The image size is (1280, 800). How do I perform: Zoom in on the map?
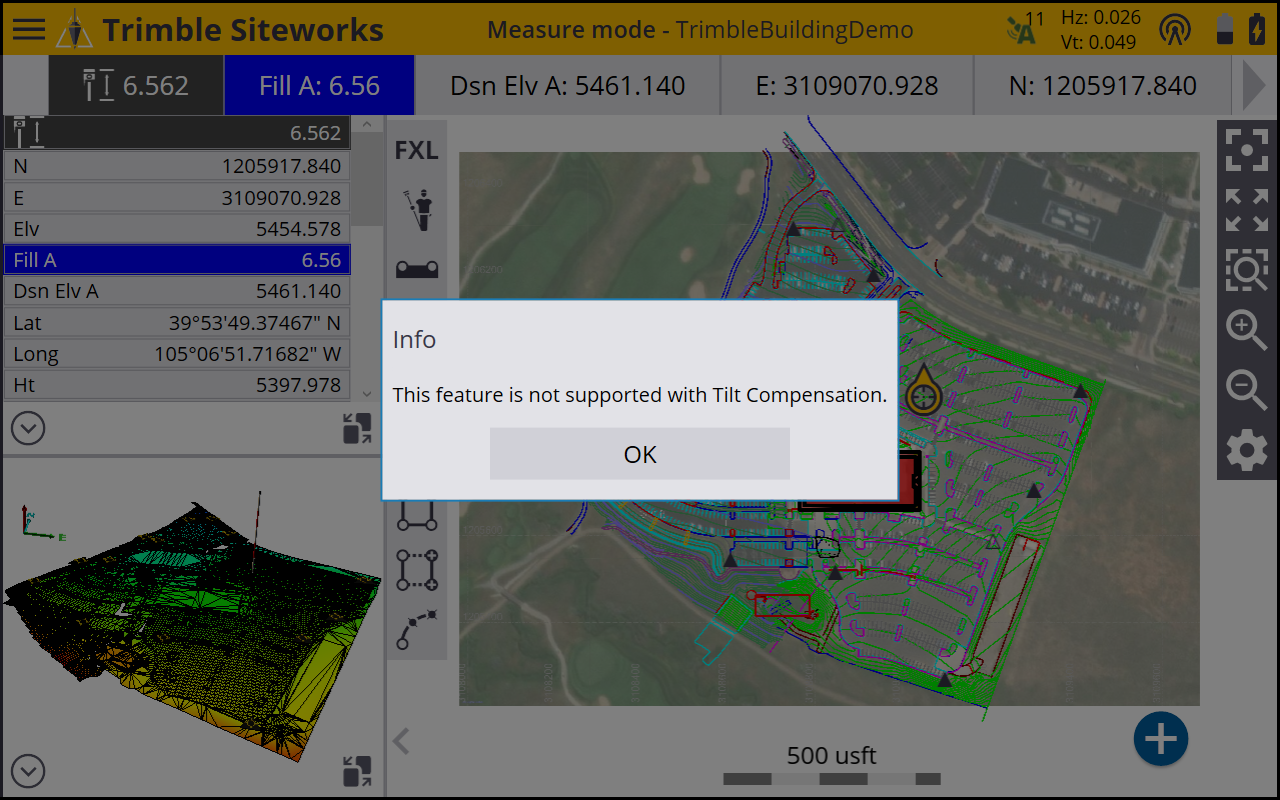coord(1247,329)
